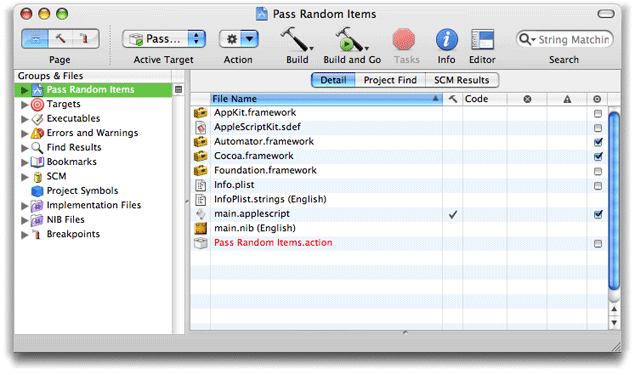Enable target checkbox for Foundation.framework
The height and width of the screenshot is (375, 635).
pos(598,172)
